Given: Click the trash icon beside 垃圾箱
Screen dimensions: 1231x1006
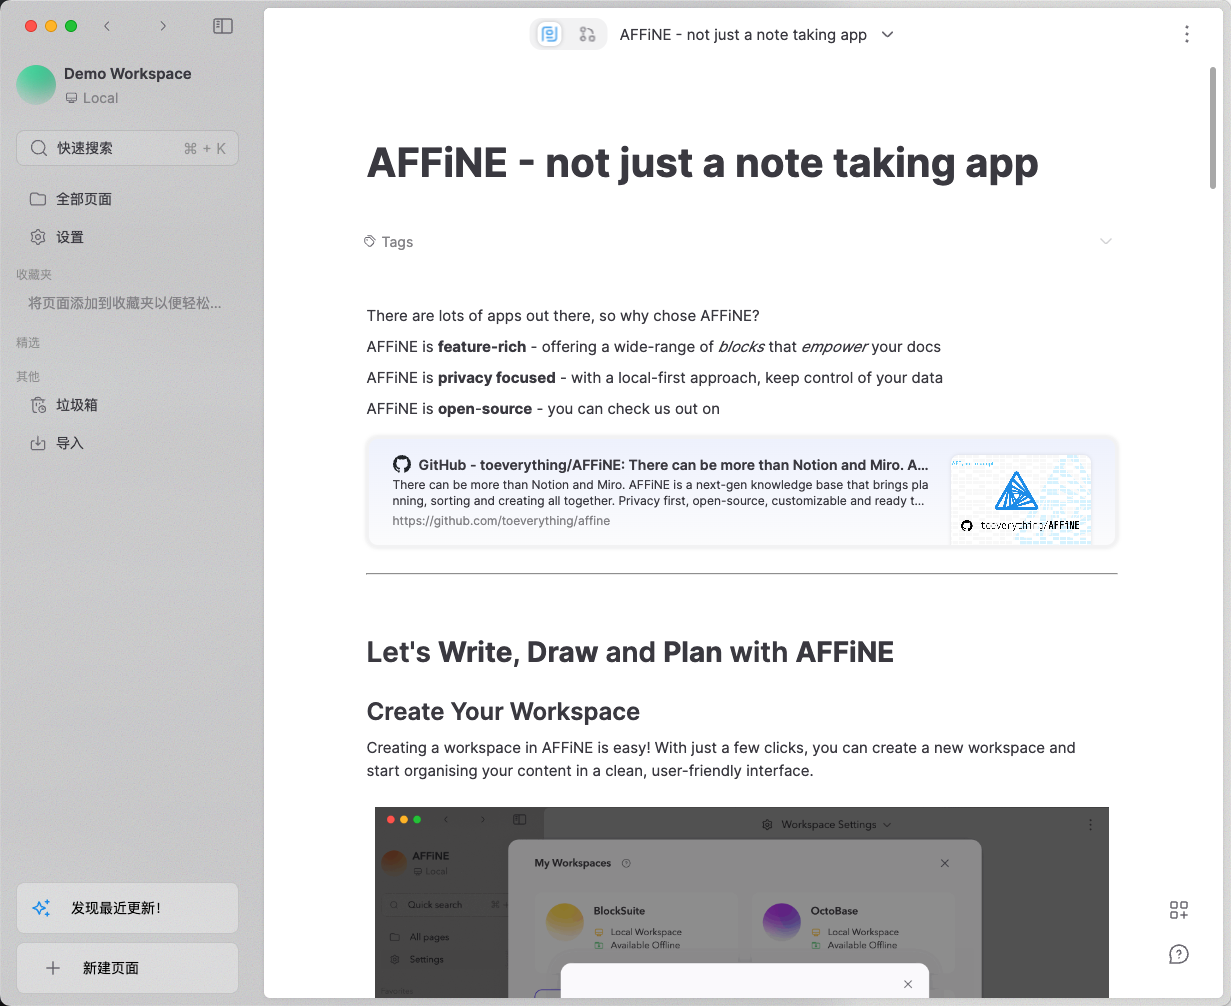Looking at the screenshot, I should [x=38, y=405].
